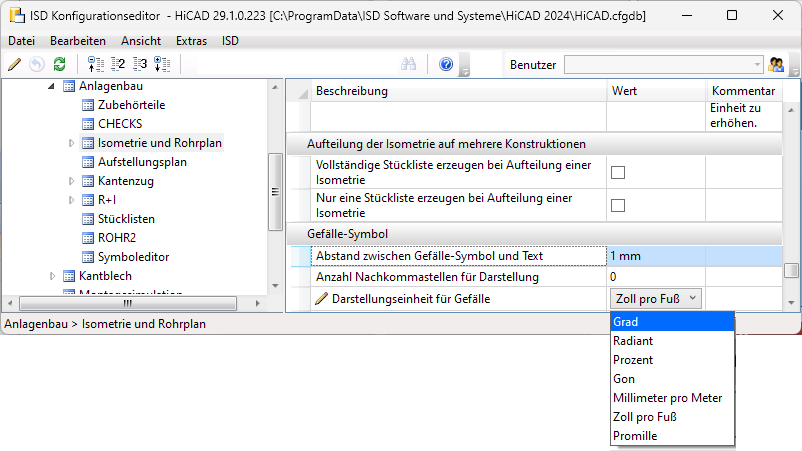Viewport: 802px width, 451px height.
Task: Expand the R+I tree node
Action: pyautogui.click(x=71, y=200)
